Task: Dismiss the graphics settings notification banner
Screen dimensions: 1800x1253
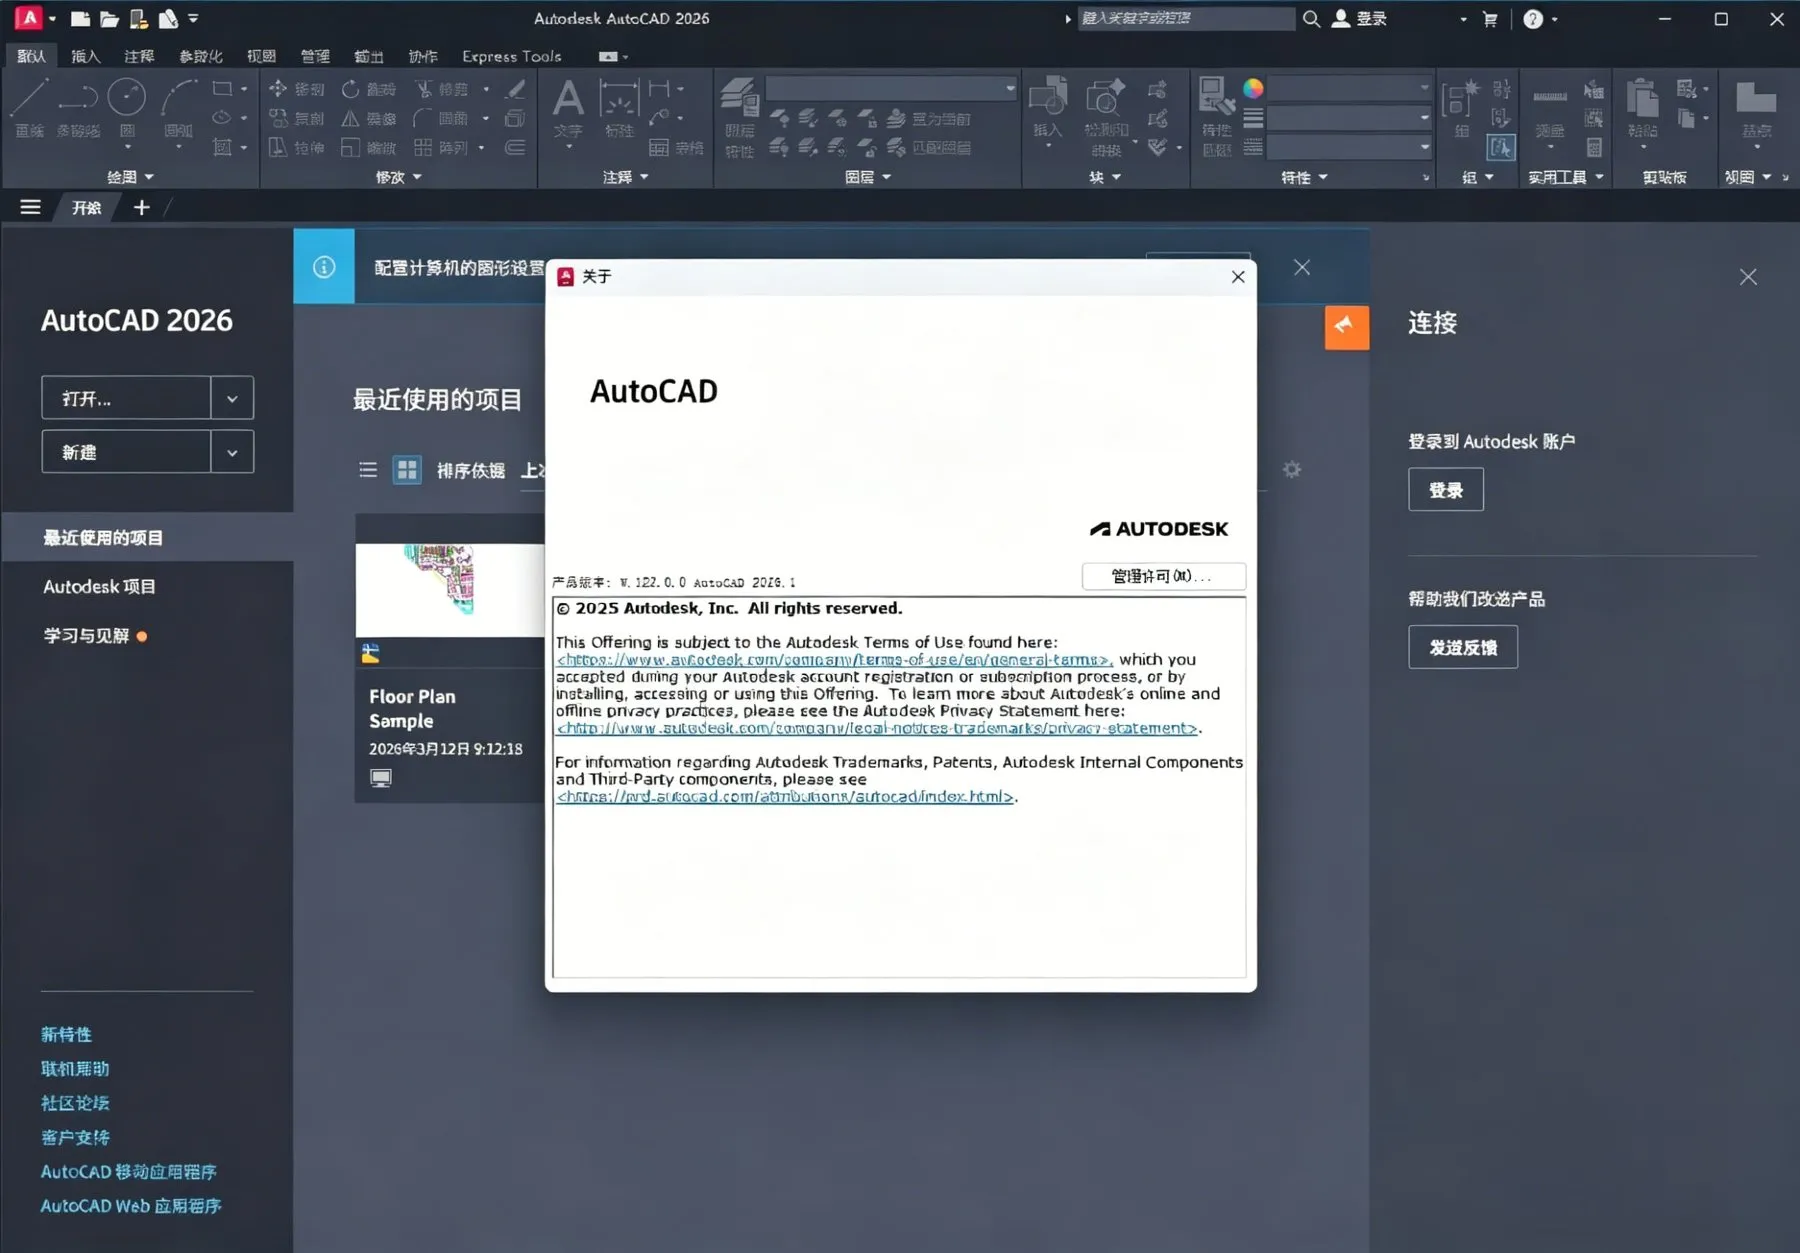Action: (x=1302, y=267)
